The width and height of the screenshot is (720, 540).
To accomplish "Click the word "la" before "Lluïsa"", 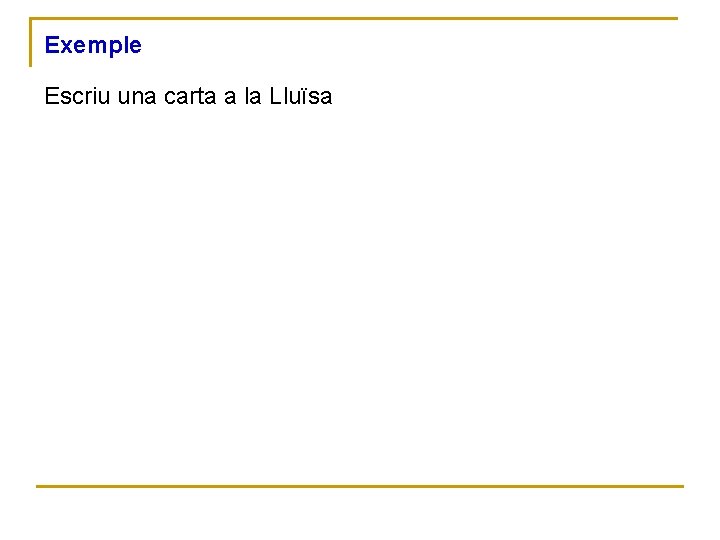I will coord(253,97).
